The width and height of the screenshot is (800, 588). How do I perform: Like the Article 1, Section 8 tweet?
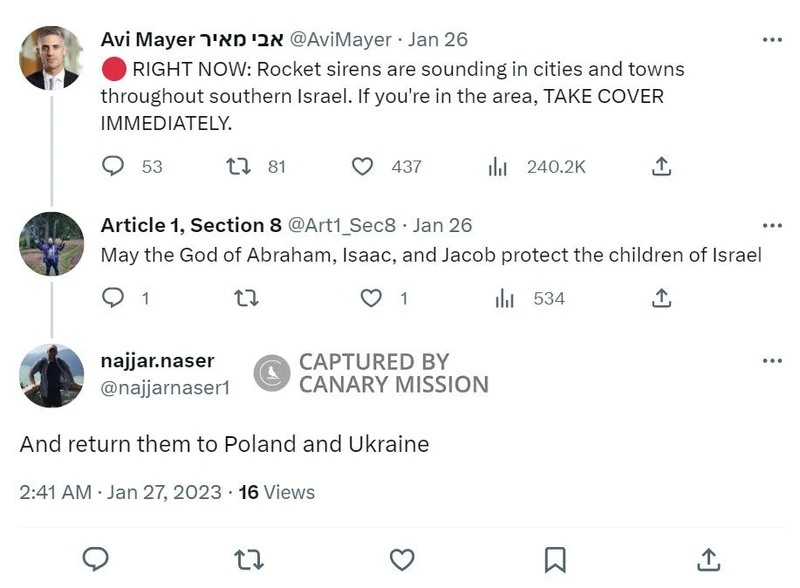[x=371, y=297]
